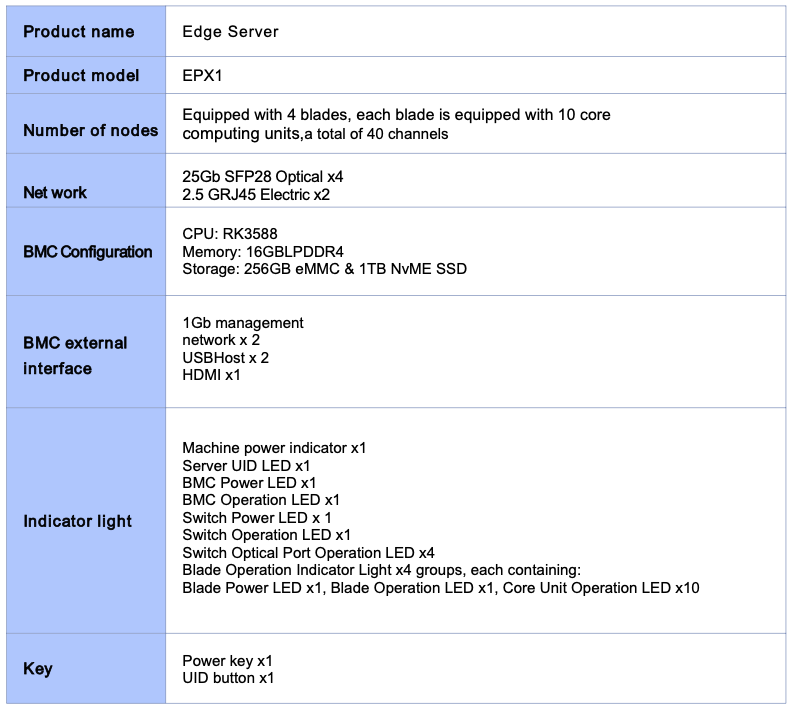Select 'Switch Optical Port Operation LED x4' line
This screenshot has height=708, width=792.
(308, 553)
